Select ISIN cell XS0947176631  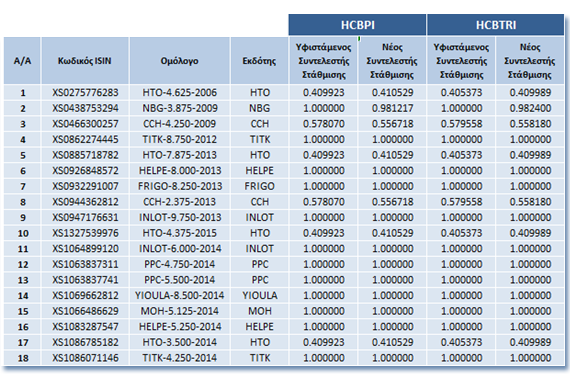click(85, 218)
